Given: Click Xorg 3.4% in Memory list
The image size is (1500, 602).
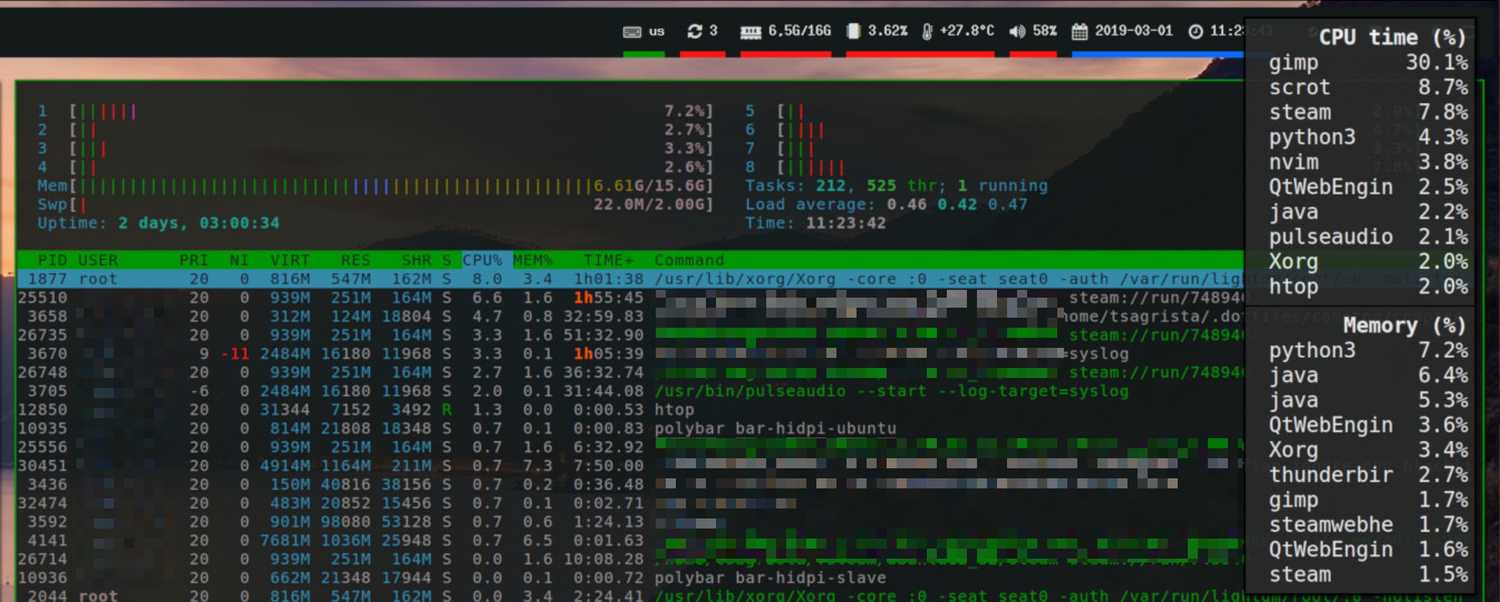Looking at the screenshot, I should tap(1368, 450).
